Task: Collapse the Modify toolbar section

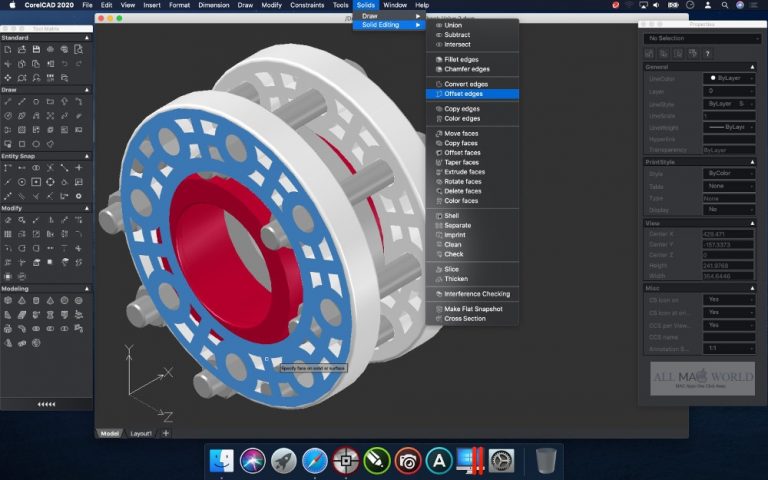Action: pos(87,208)
